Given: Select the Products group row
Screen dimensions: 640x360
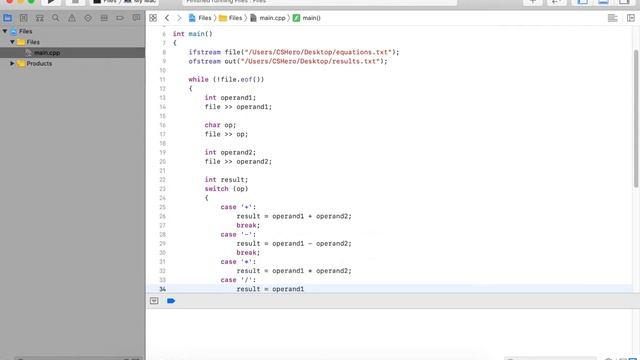Looking at the screenshot, I should click(x=72, y=63).
